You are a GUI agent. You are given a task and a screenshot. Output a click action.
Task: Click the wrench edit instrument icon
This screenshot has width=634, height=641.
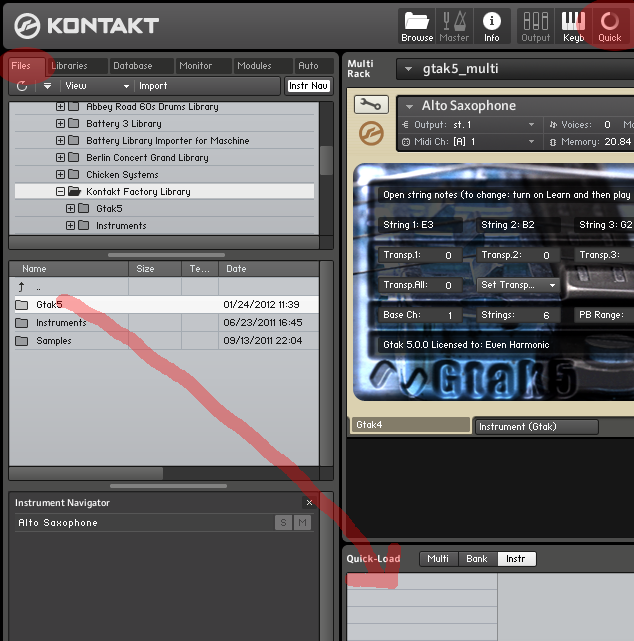[x=371, y=105]
